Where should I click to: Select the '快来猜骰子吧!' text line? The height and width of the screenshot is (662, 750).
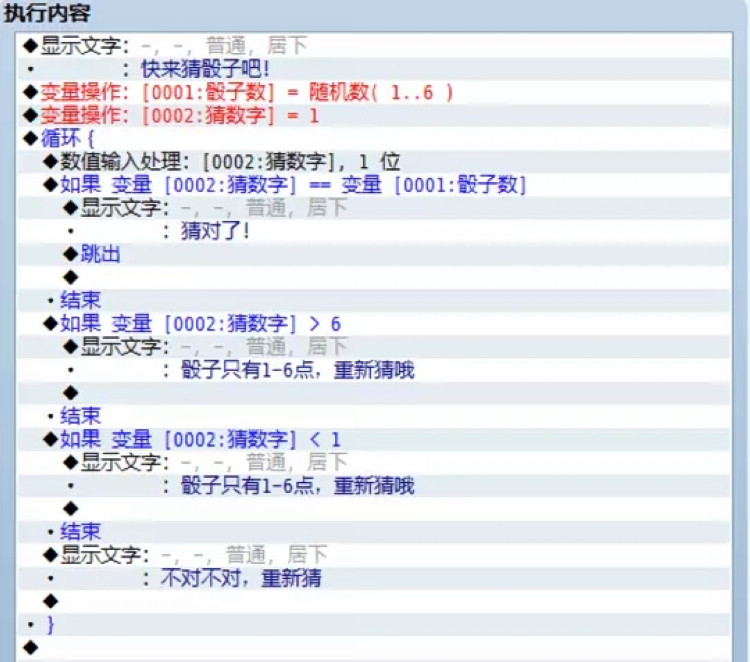(373, 69)
